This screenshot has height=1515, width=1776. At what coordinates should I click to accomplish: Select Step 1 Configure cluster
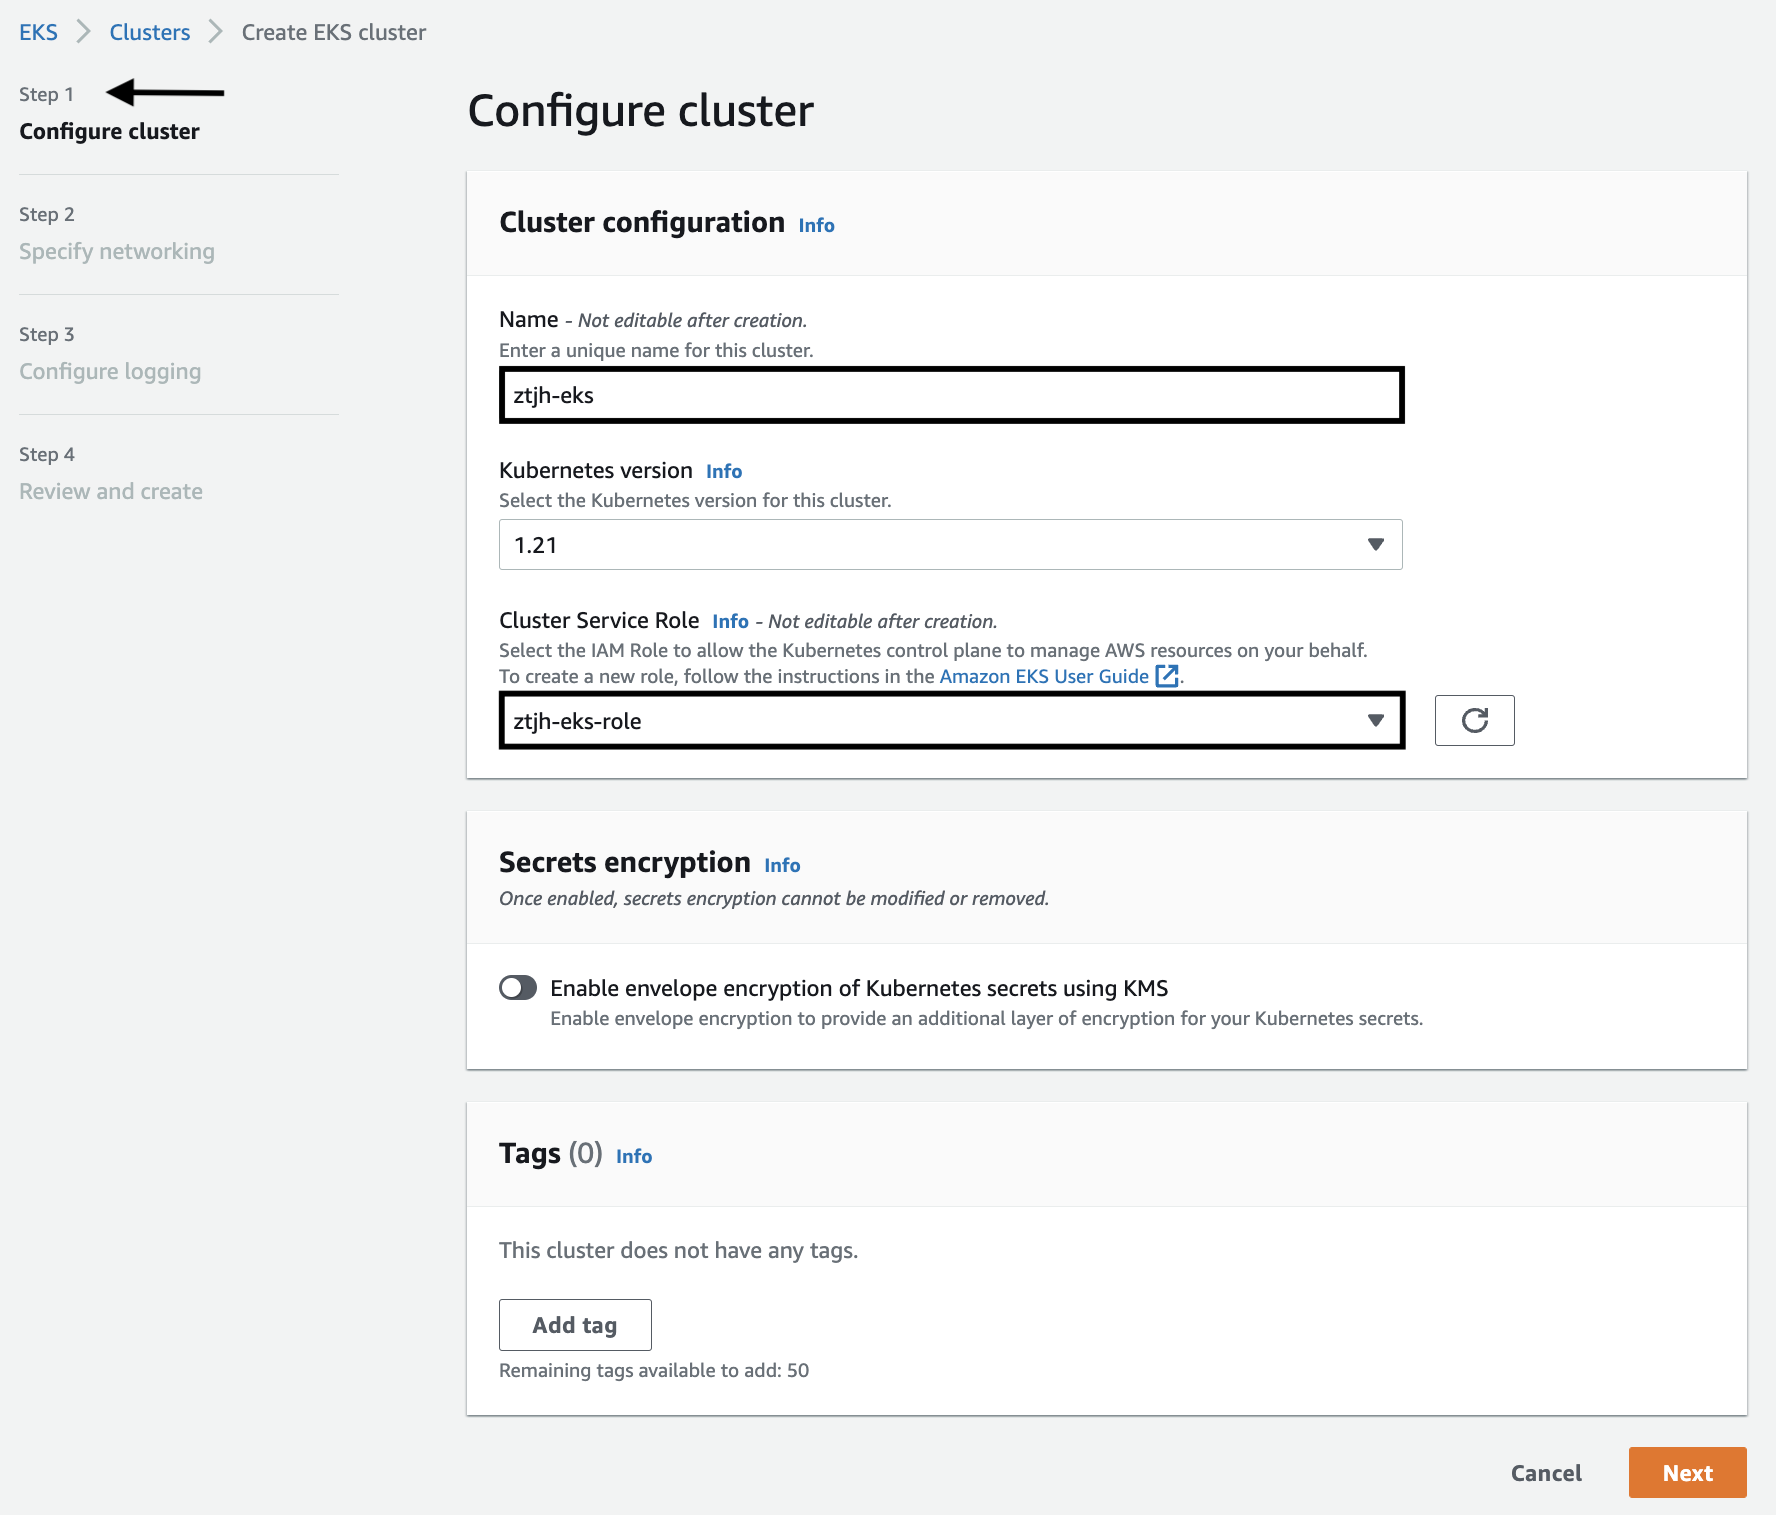[x=109, y=131]
